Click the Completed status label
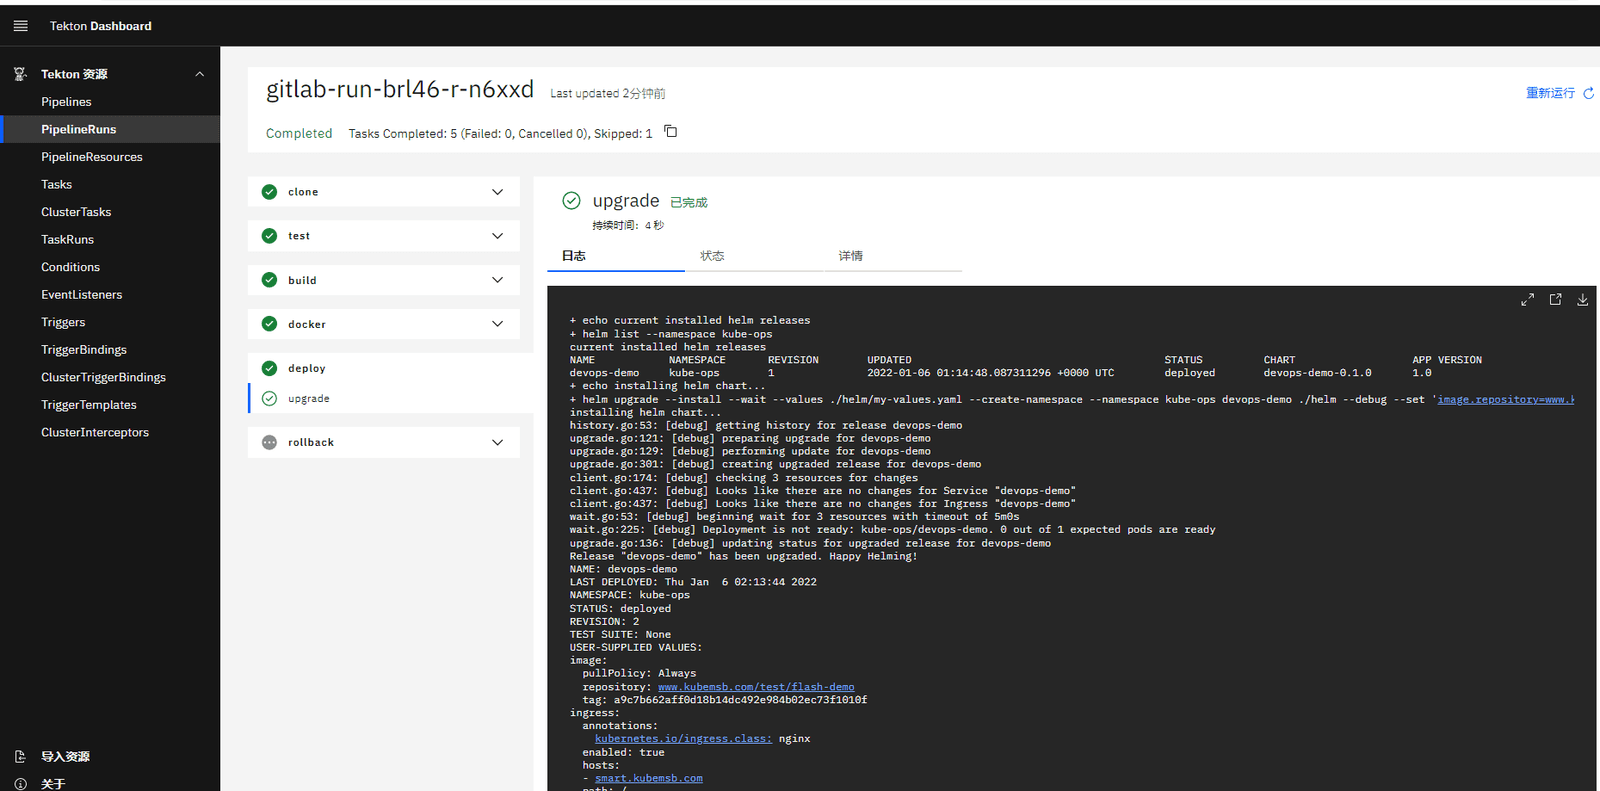This screenshot has width=1600, height=791. click(x=299, y=133)
